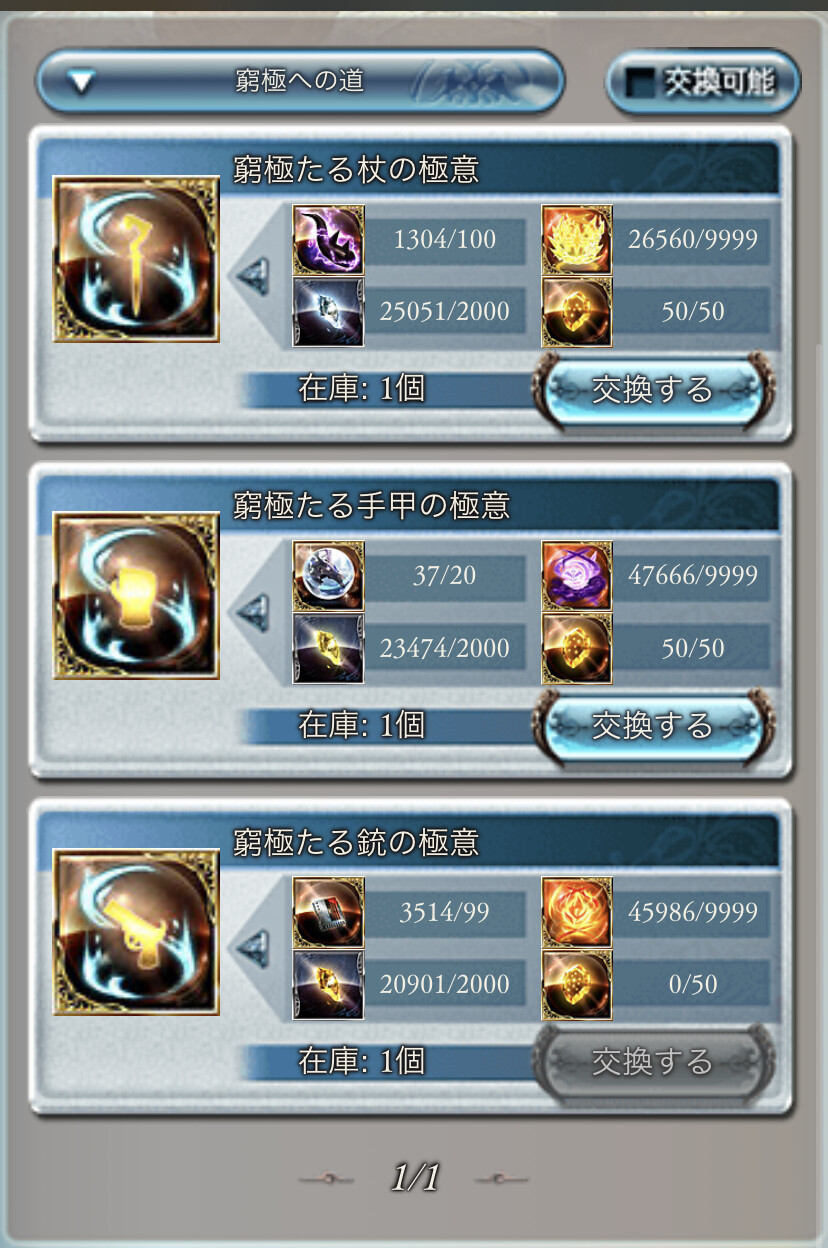Viewport: 828px width, 1248px height.
Task: Go to the previous page of the list
Action: (327, 1180)
